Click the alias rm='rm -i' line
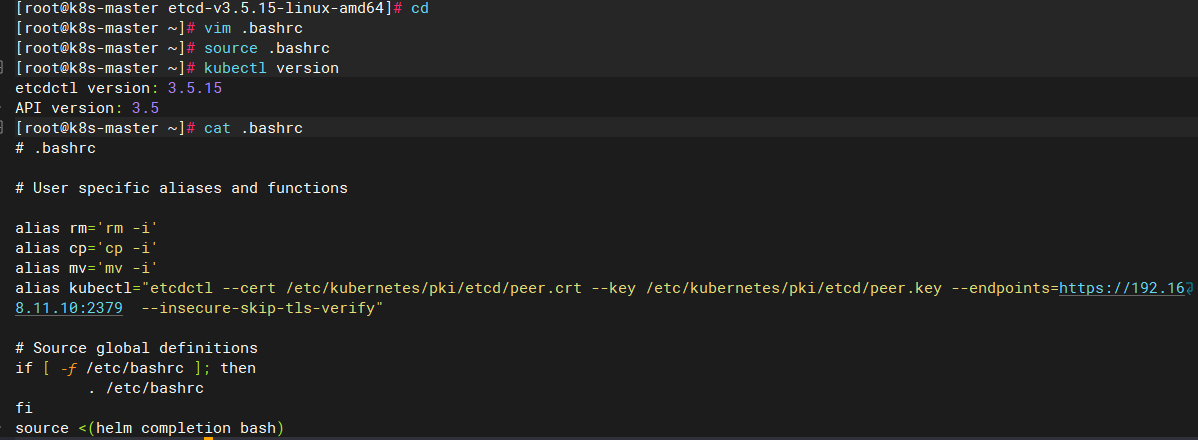Image resolution: width=1198 pixels, height=440 pixels. pos(86,228)
